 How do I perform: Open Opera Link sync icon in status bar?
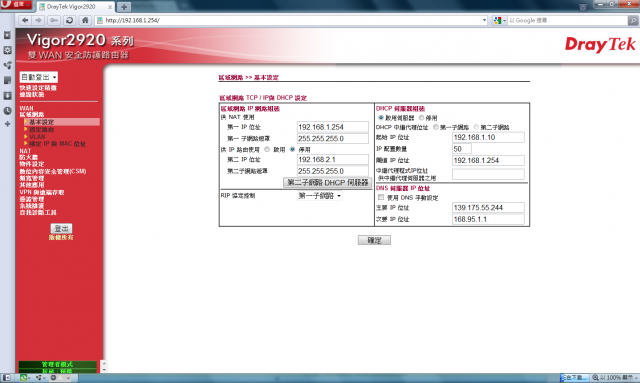click(x=24, y=378)
